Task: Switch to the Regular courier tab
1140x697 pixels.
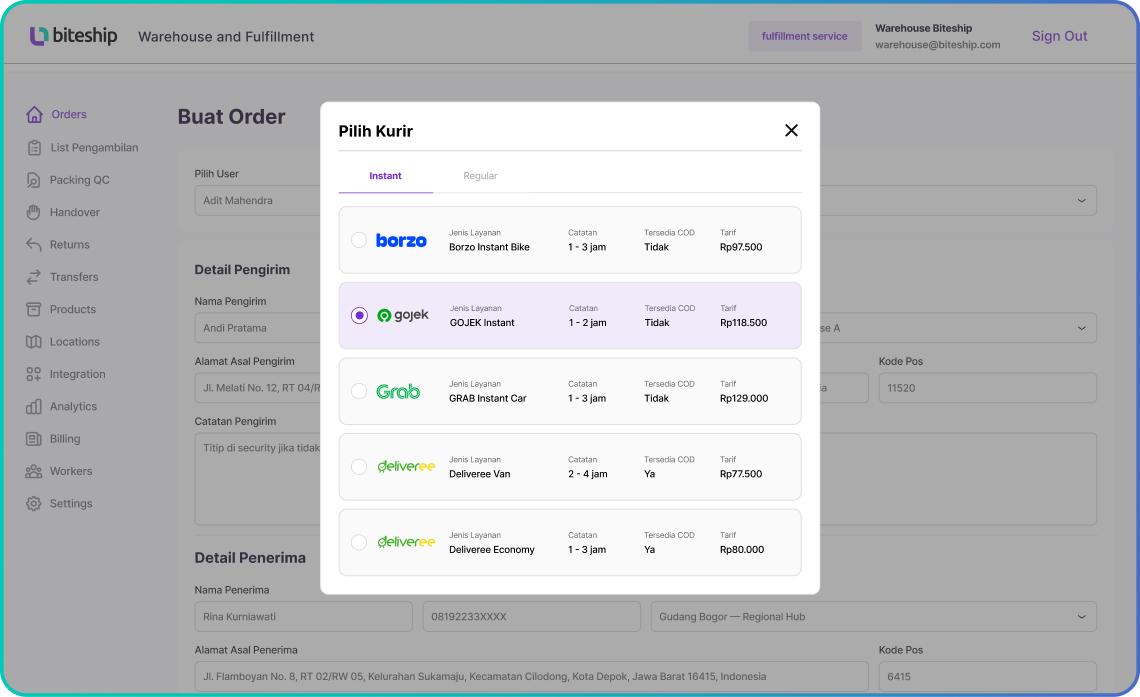Action: 481,175
